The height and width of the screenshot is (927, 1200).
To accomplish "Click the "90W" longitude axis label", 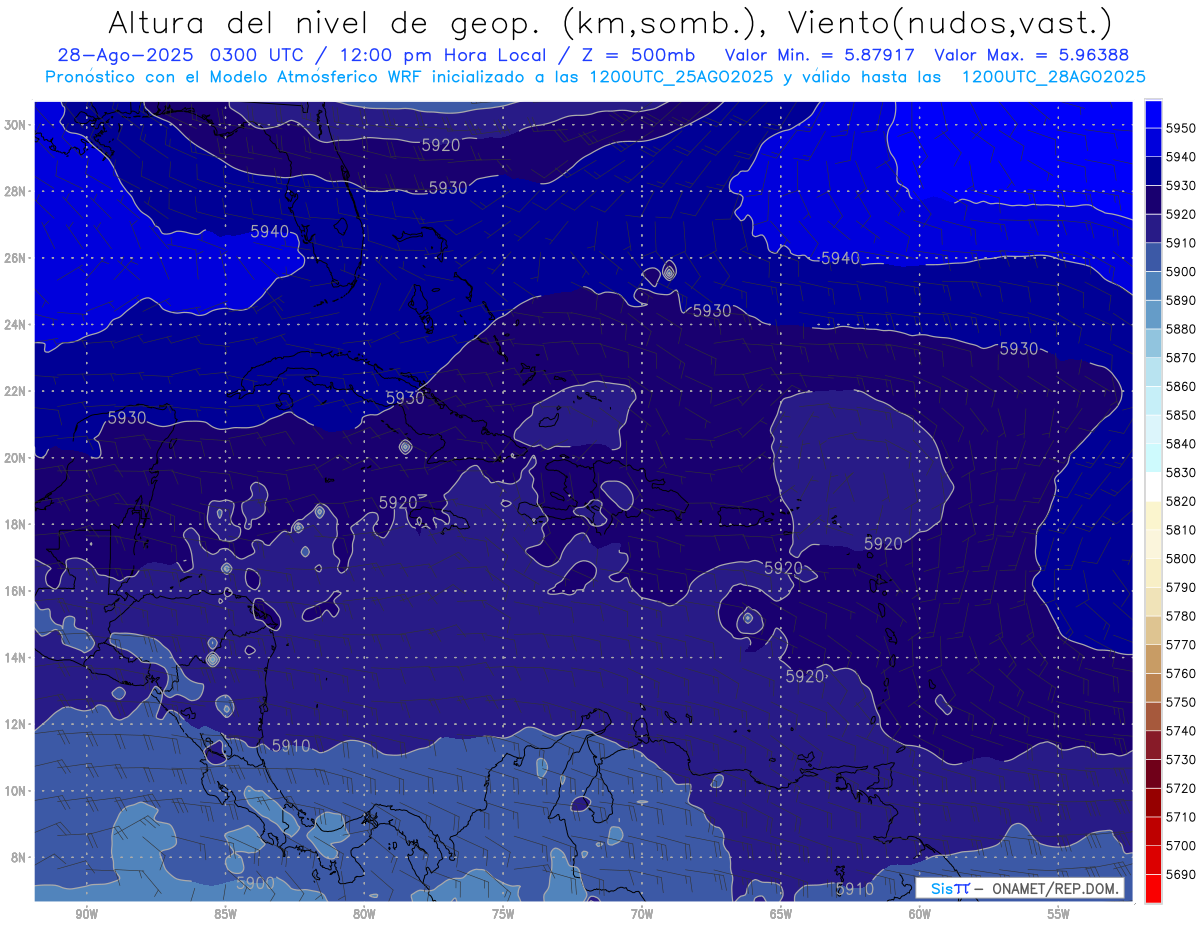I will point(86,915).
